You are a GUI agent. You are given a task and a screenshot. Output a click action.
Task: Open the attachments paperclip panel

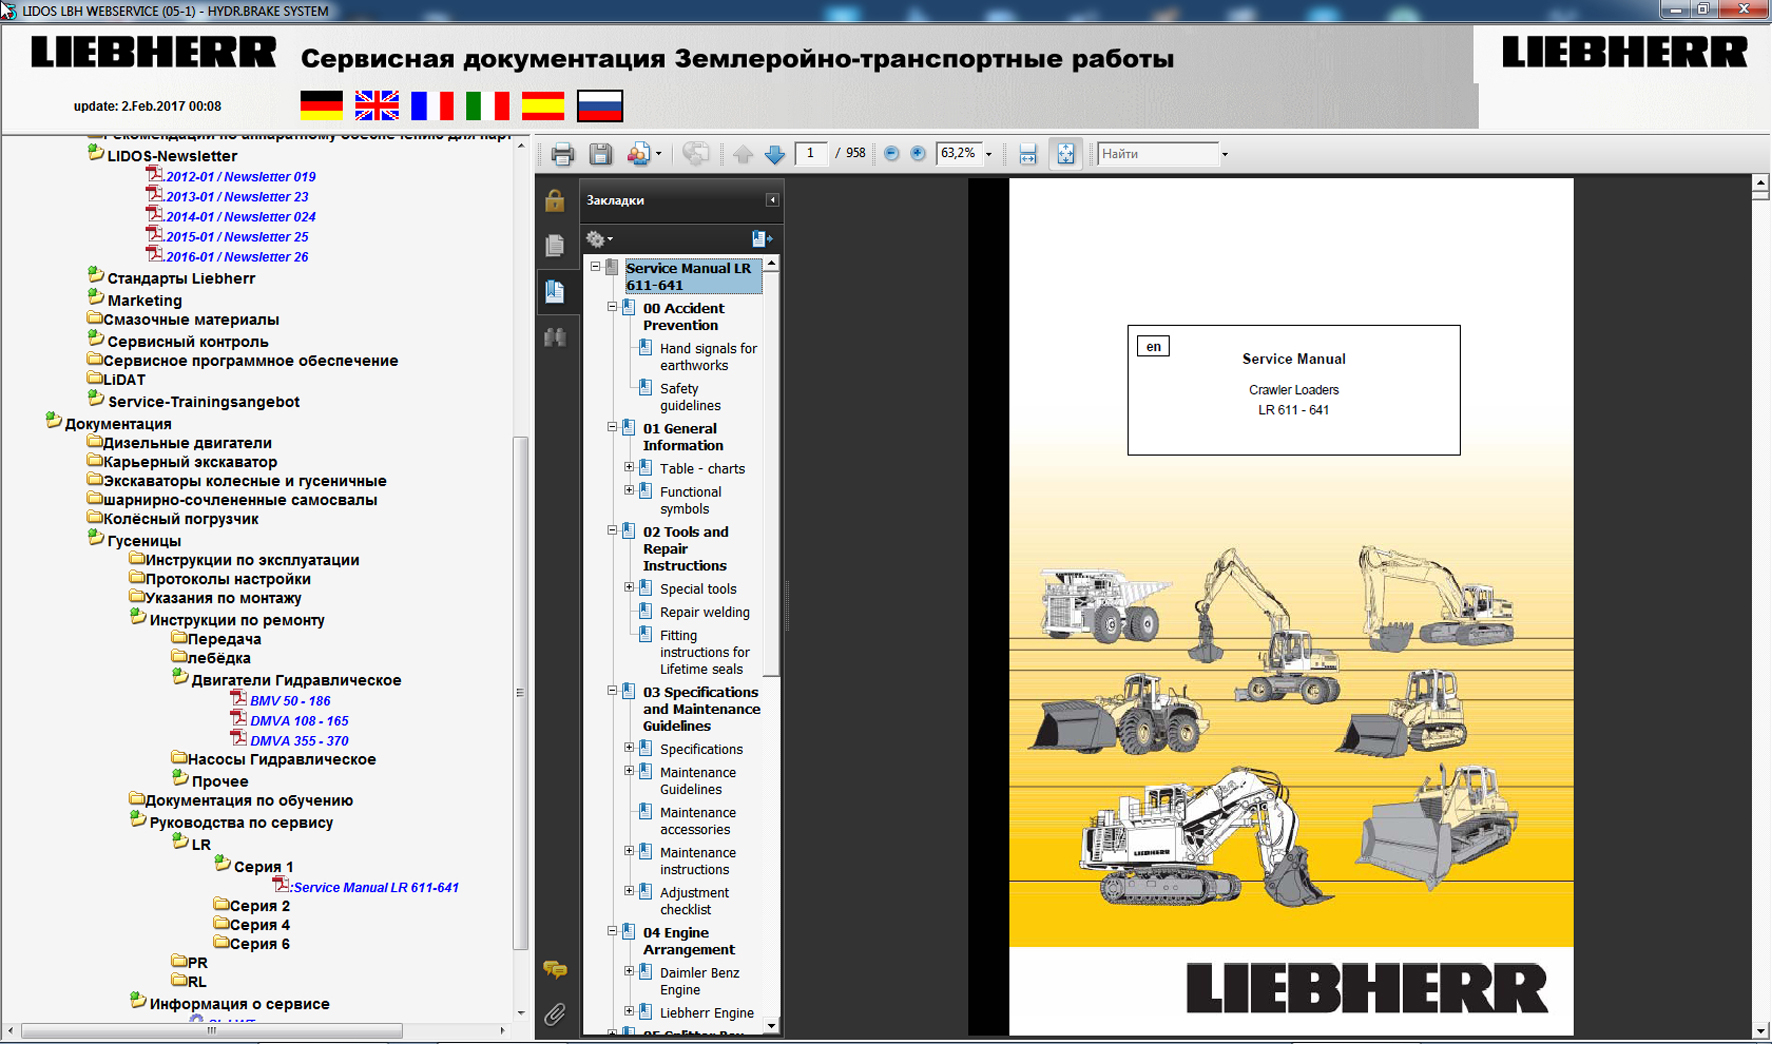(x=555, y=1014)
